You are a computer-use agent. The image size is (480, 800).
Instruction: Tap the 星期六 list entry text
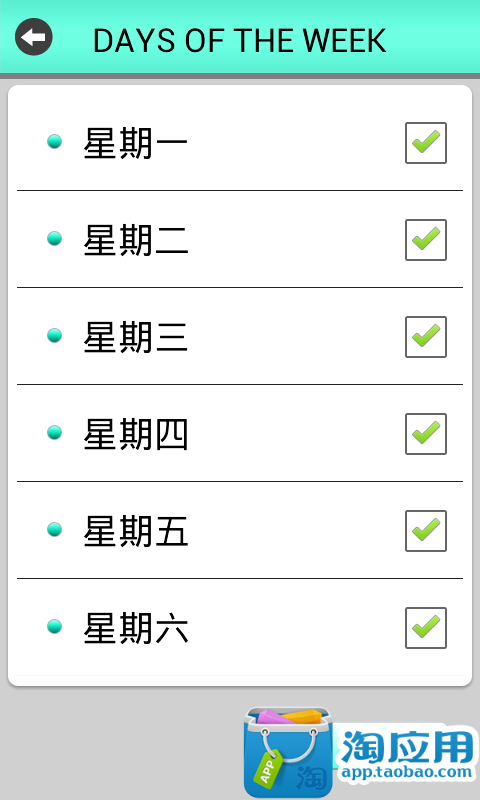click(136, 628)
